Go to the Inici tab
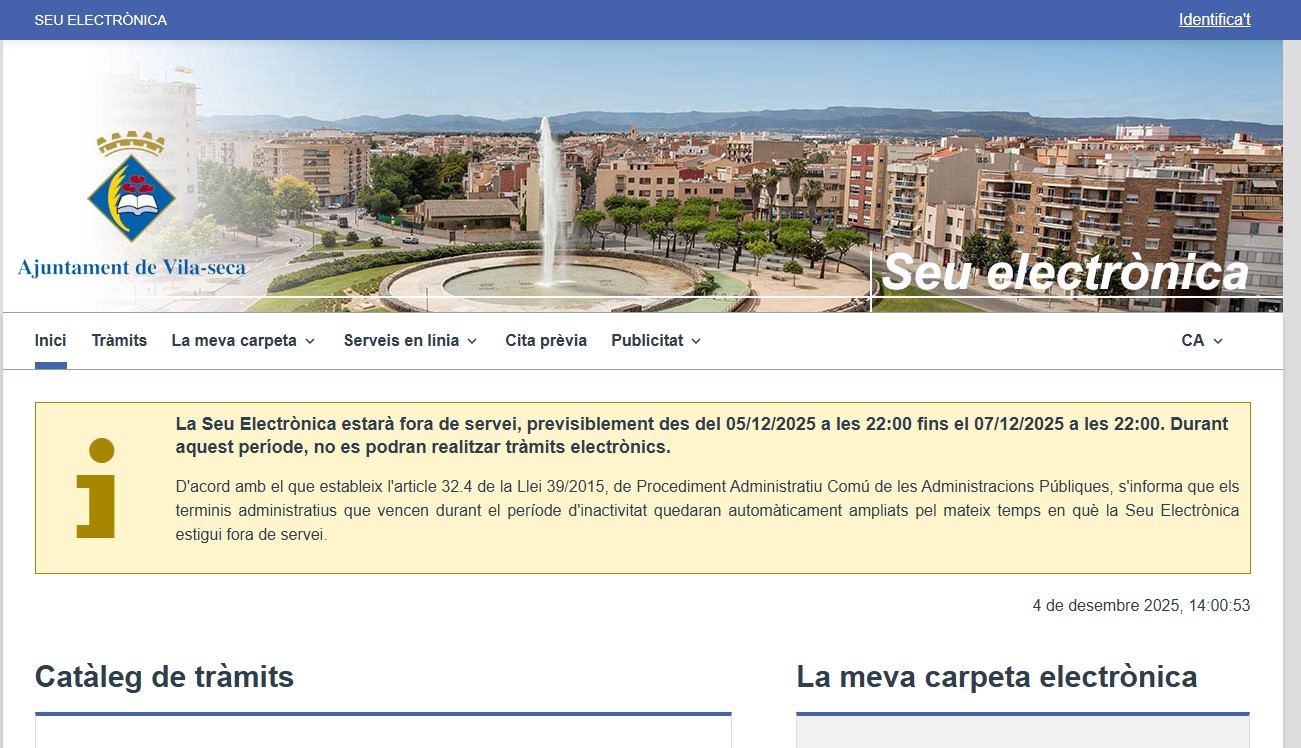This screenshot has width=1301, height=748. [x=50, y=341]
